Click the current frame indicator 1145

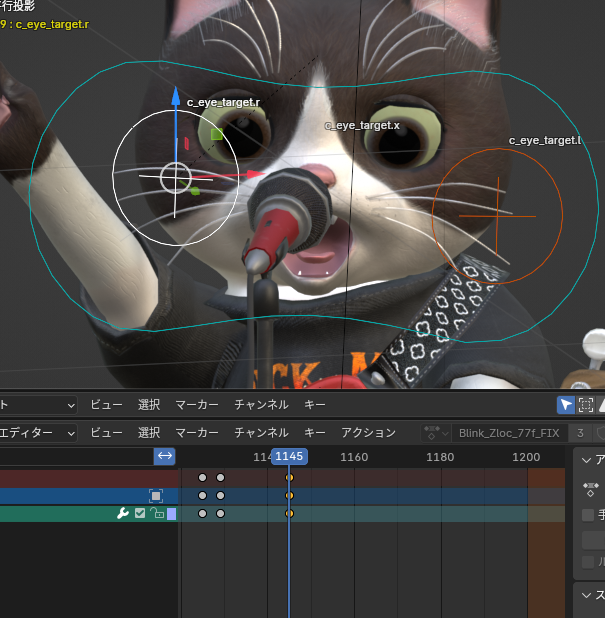click(x=289, y=456)
